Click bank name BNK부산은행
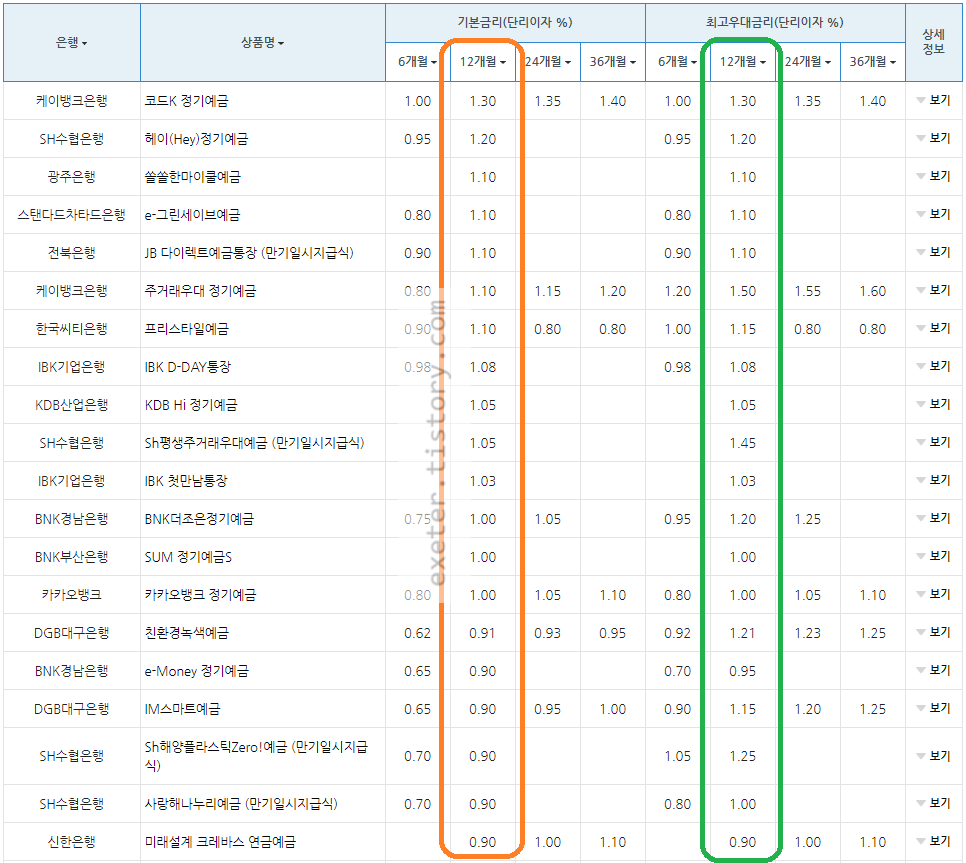Viewport: 966px width, 863px height. tap(71, 557)
